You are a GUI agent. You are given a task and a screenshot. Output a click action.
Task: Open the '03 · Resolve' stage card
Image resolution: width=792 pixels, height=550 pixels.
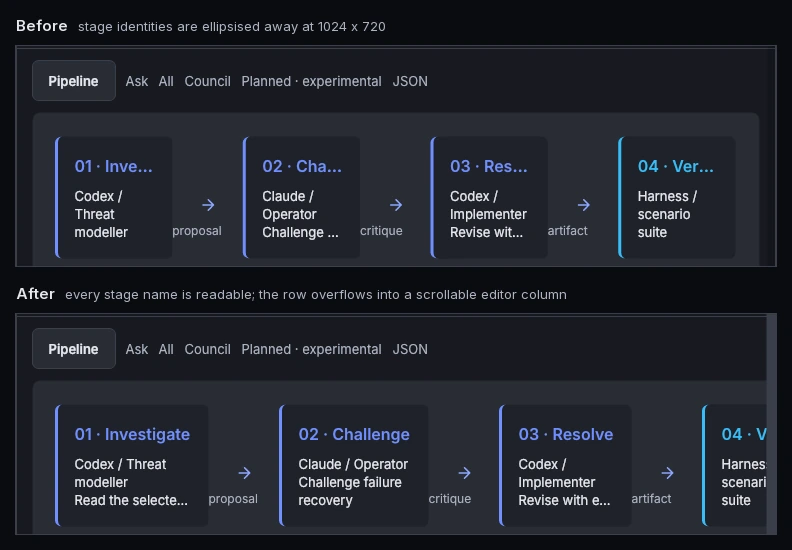click(x=565, y=466)
